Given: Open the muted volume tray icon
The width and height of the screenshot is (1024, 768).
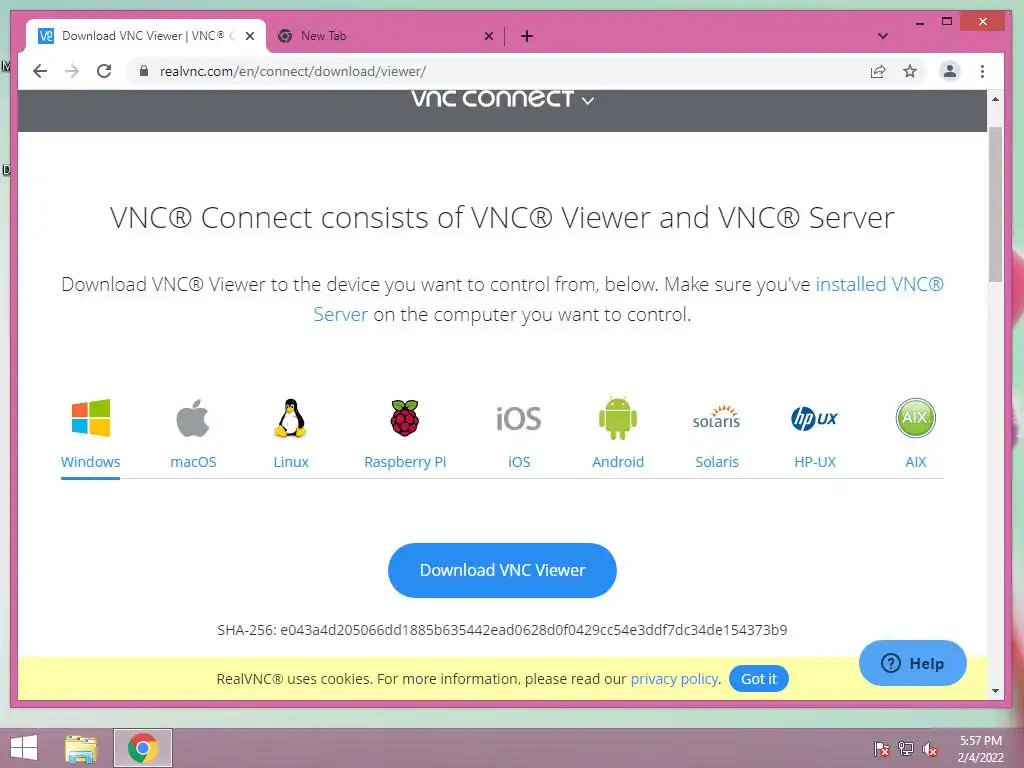Looking at the screenshot, I should click(930, 749).
